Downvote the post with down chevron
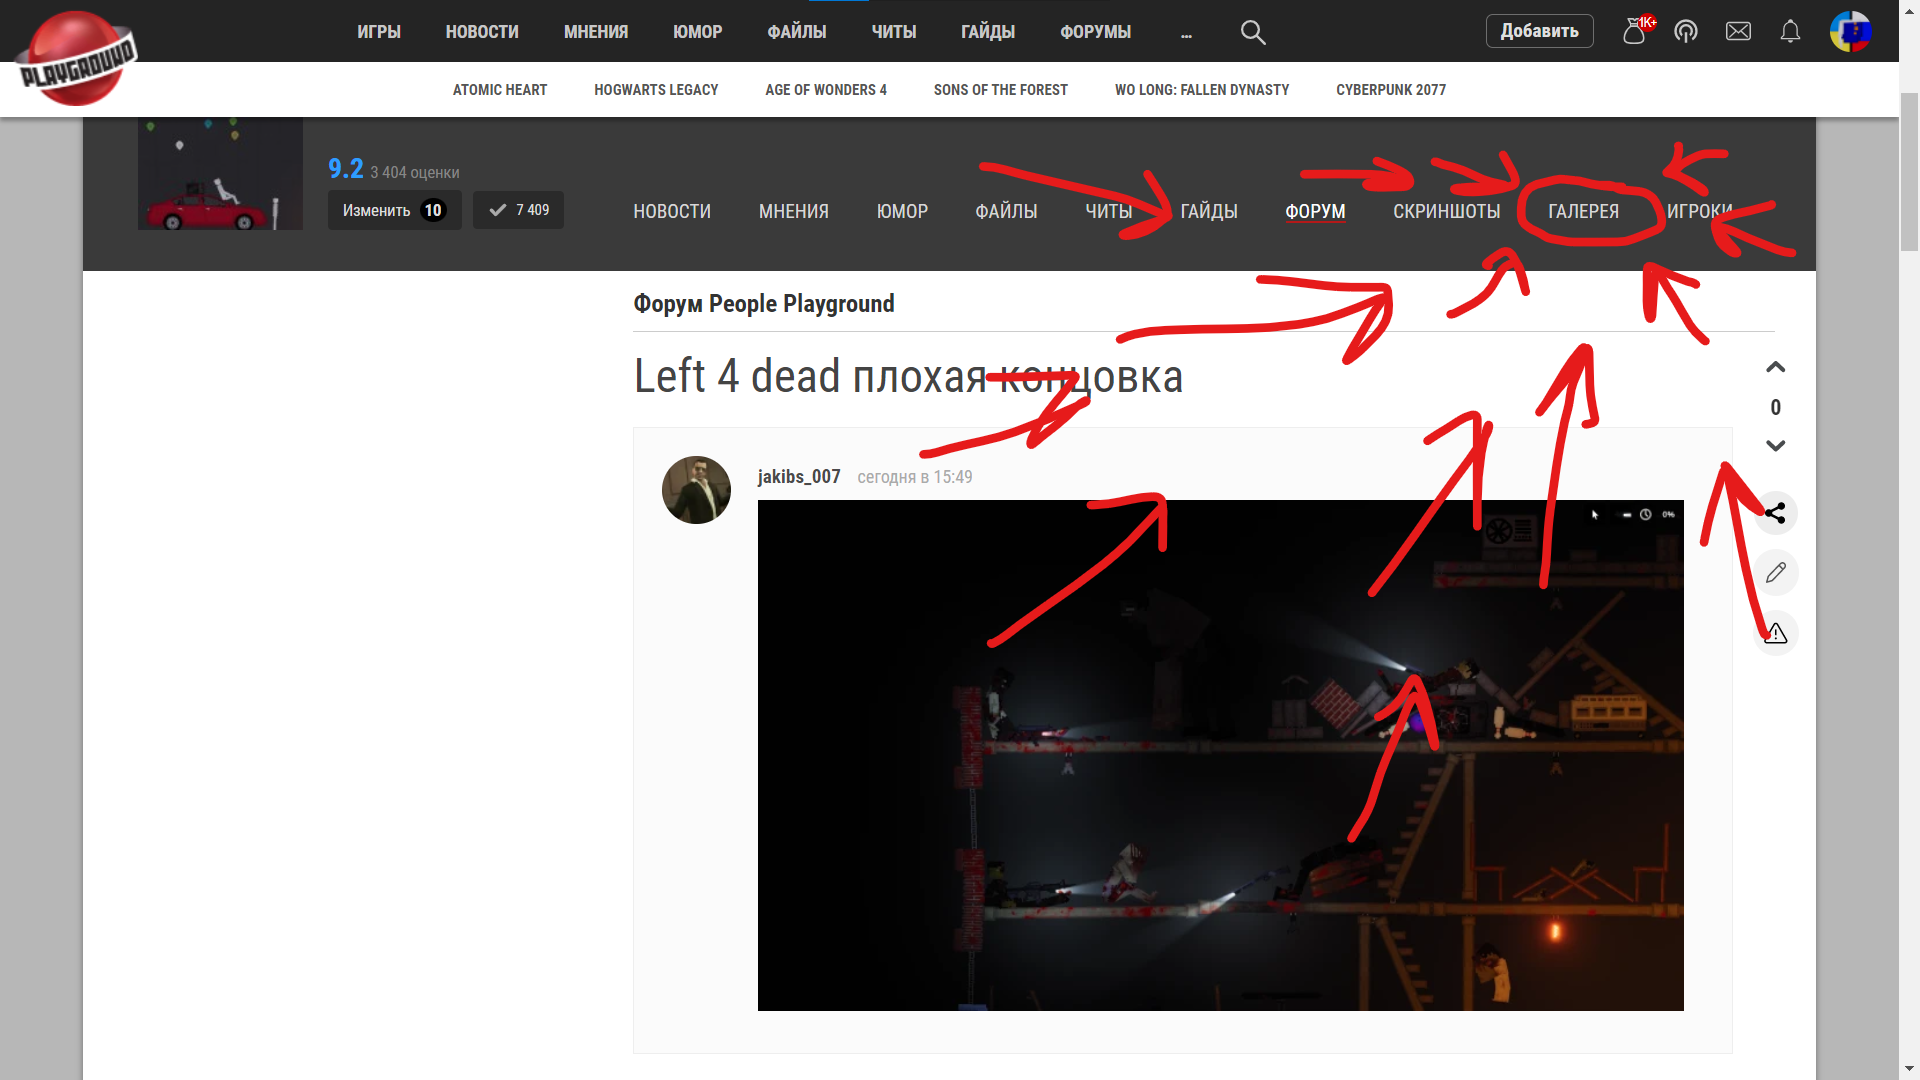 (1775, 446)
